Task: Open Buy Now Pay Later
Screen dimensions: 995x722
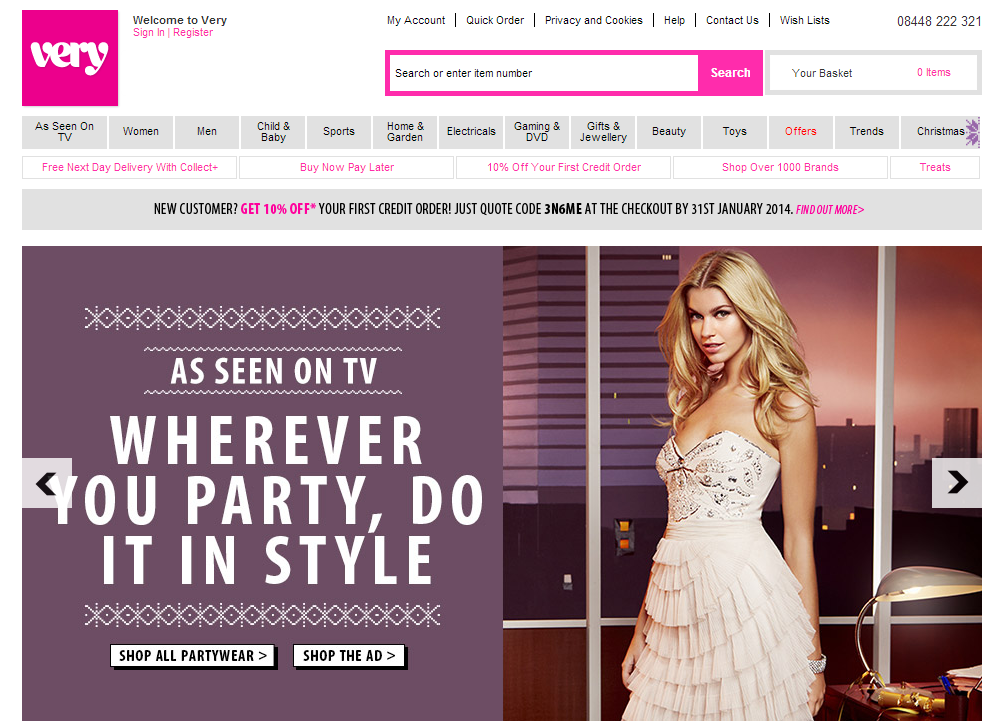Action: 346,167
